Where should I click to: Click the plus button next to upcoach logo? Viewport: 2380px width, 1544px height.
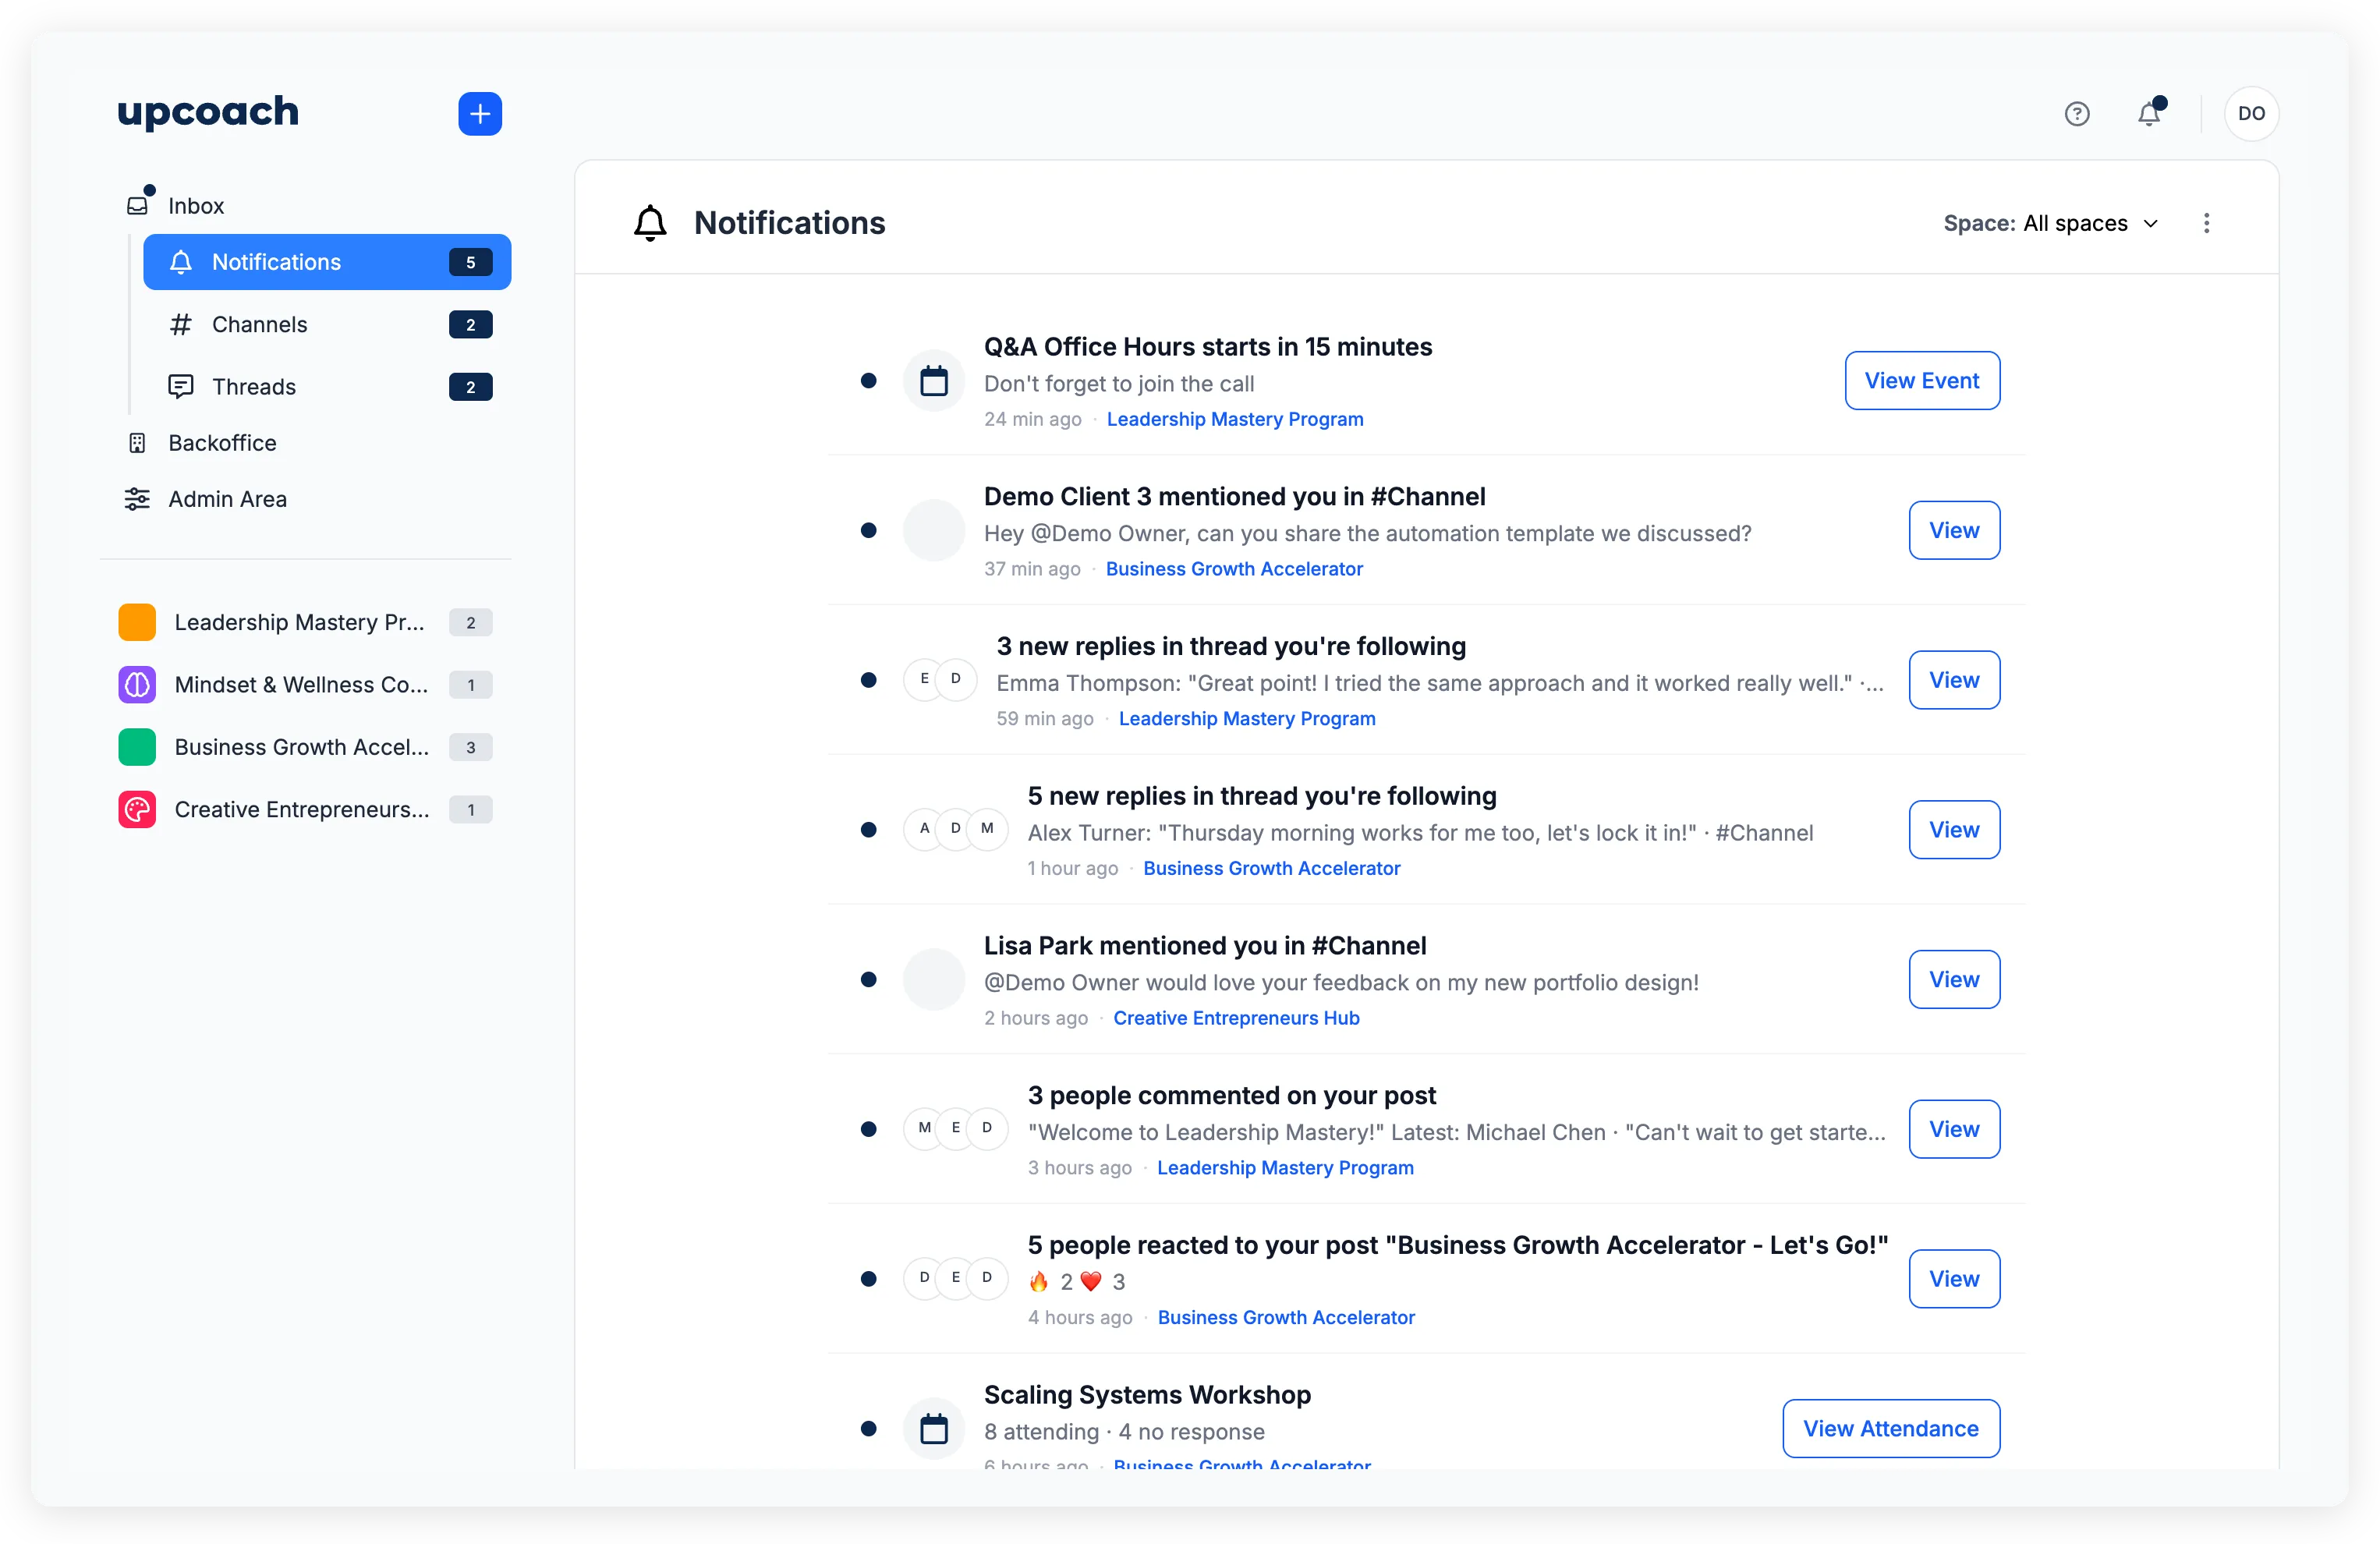coord(479,113)
